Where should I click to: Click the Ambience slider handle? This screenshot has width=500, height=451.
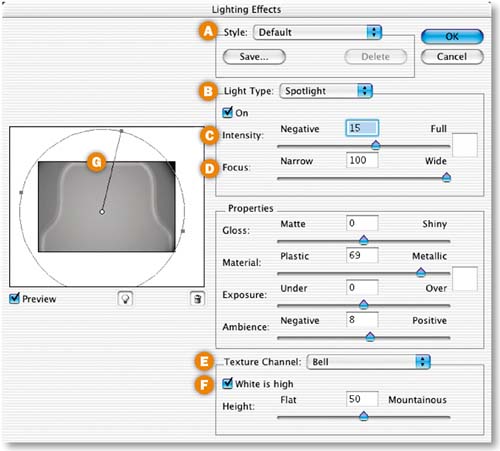coord(370,337)
